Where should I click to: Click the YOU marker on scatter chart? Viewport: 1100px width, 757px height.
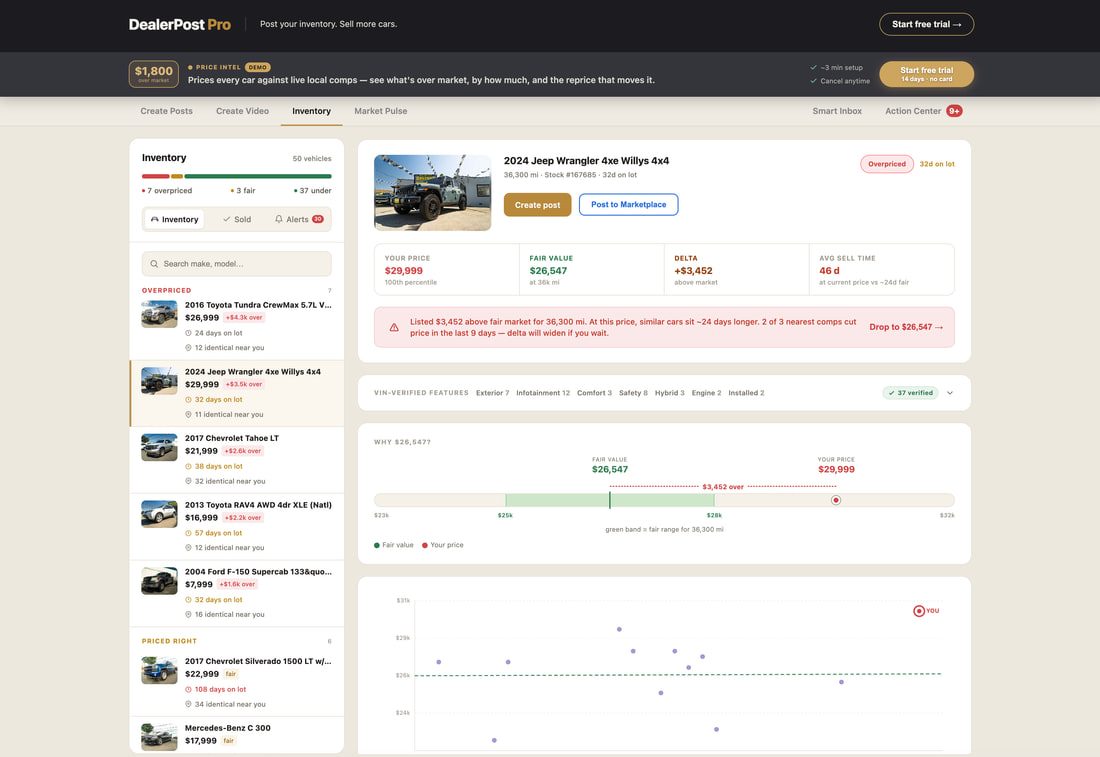tap(919, 611)
